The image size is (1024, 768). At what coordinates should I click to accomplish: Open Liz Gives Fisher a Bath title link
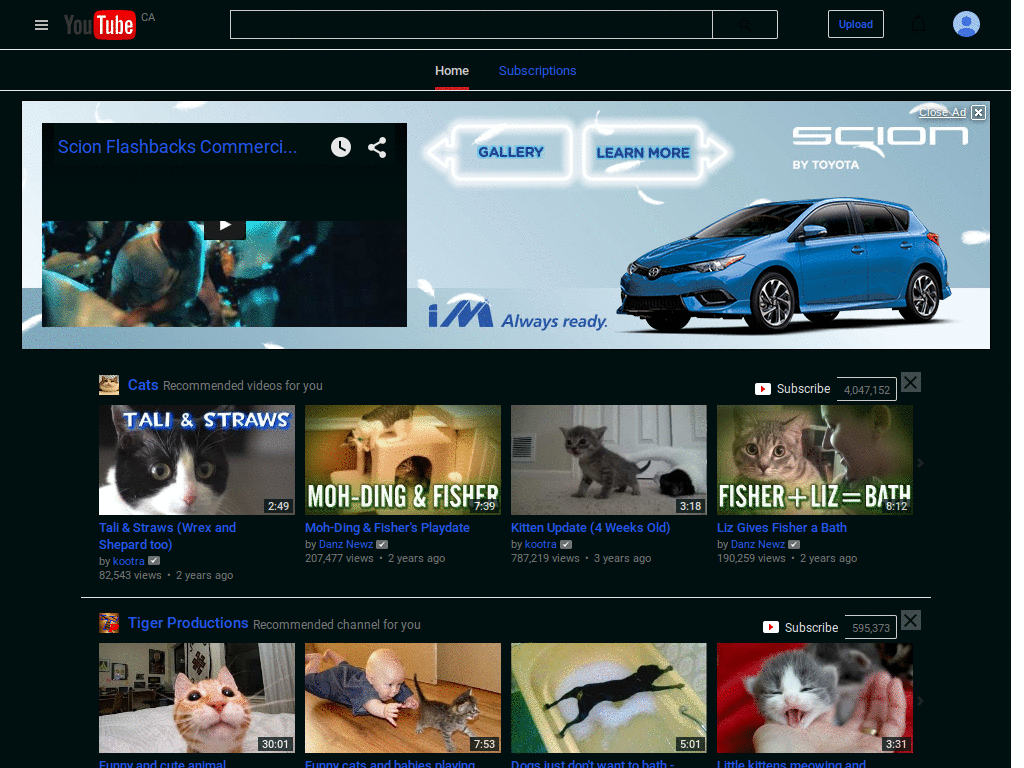pyautogui.click(x=782, y=528)
